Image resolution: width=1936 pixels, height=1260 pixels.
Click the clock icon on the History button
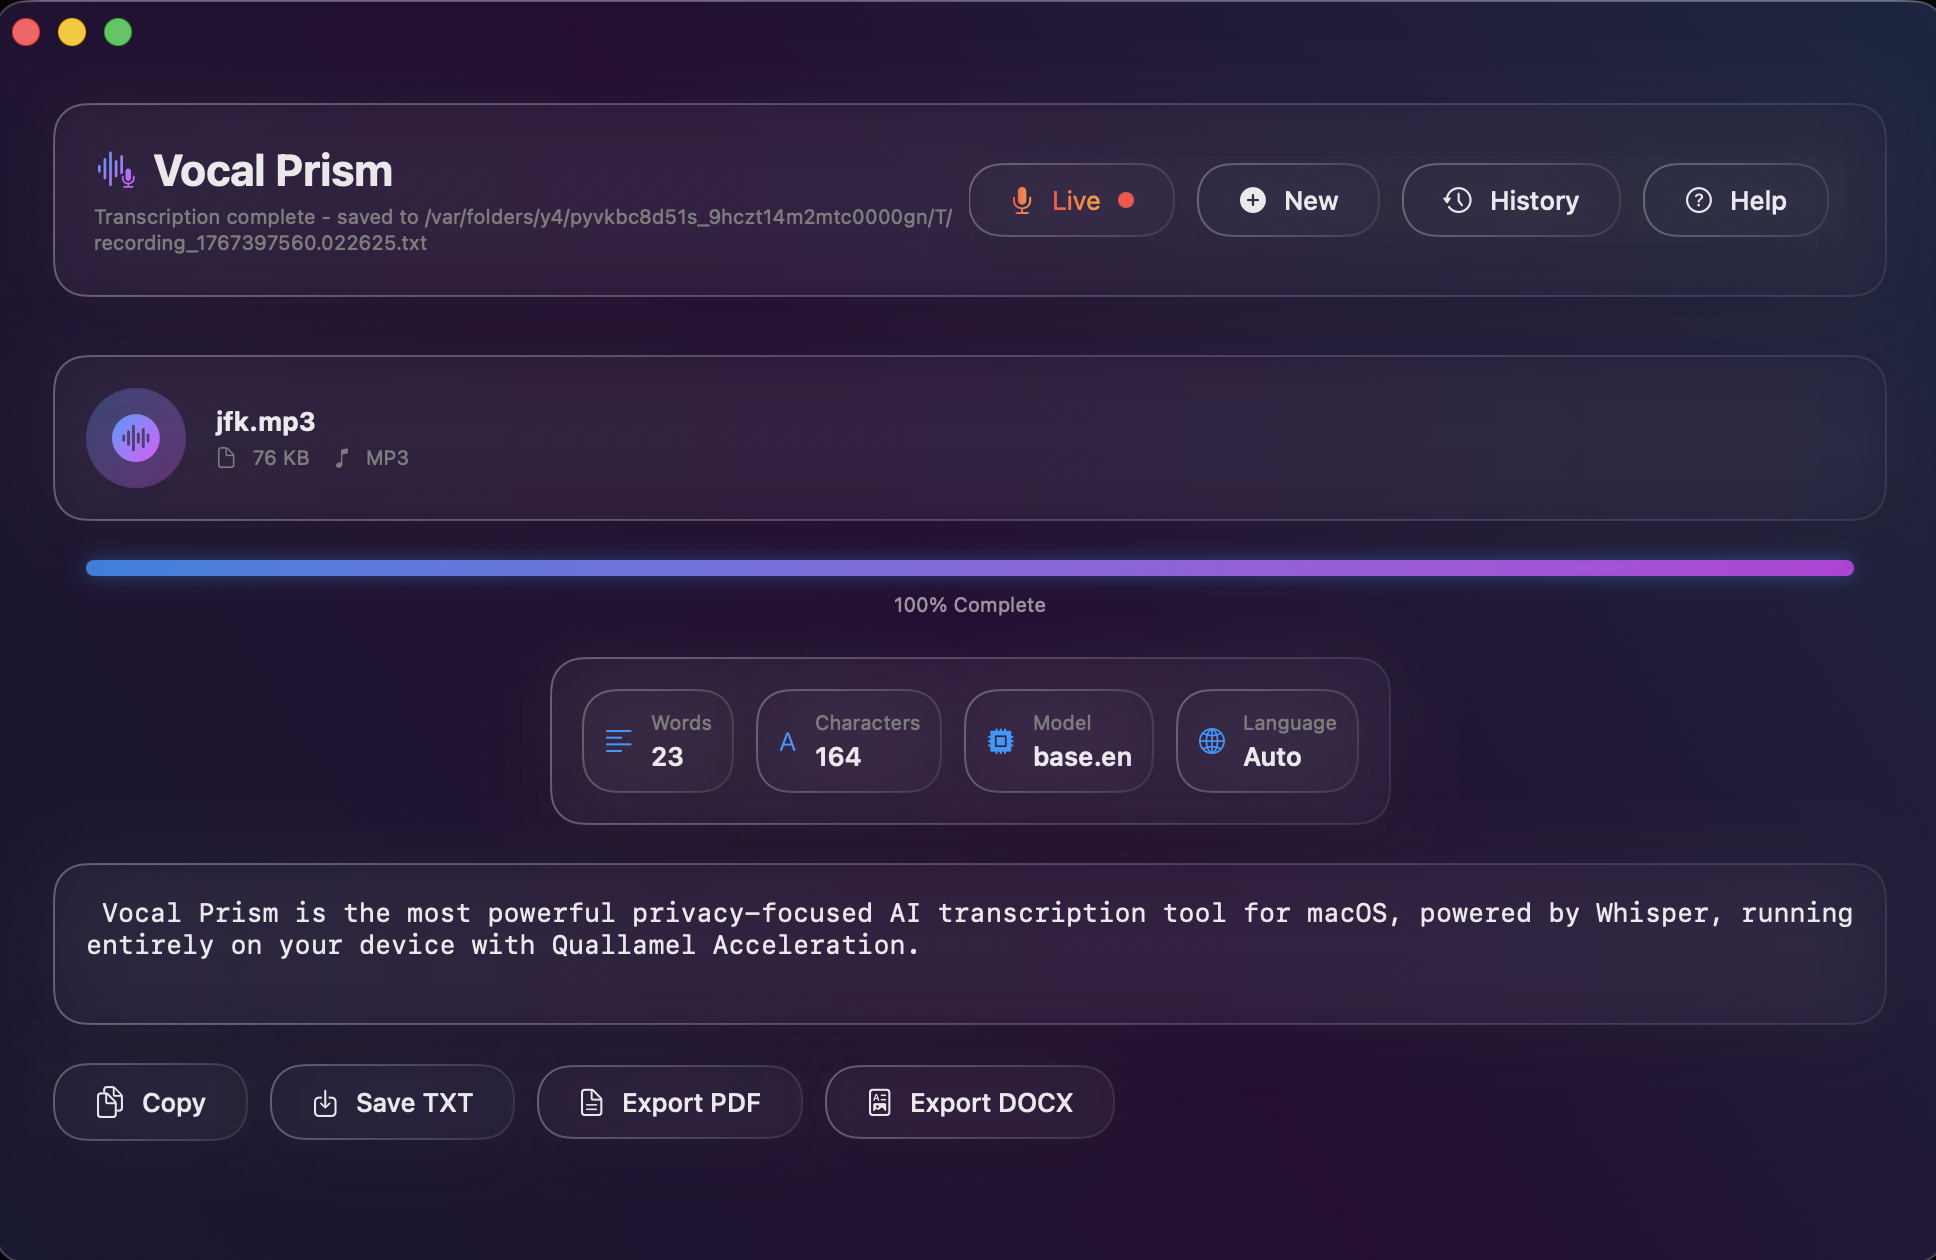click(1457, 200)
